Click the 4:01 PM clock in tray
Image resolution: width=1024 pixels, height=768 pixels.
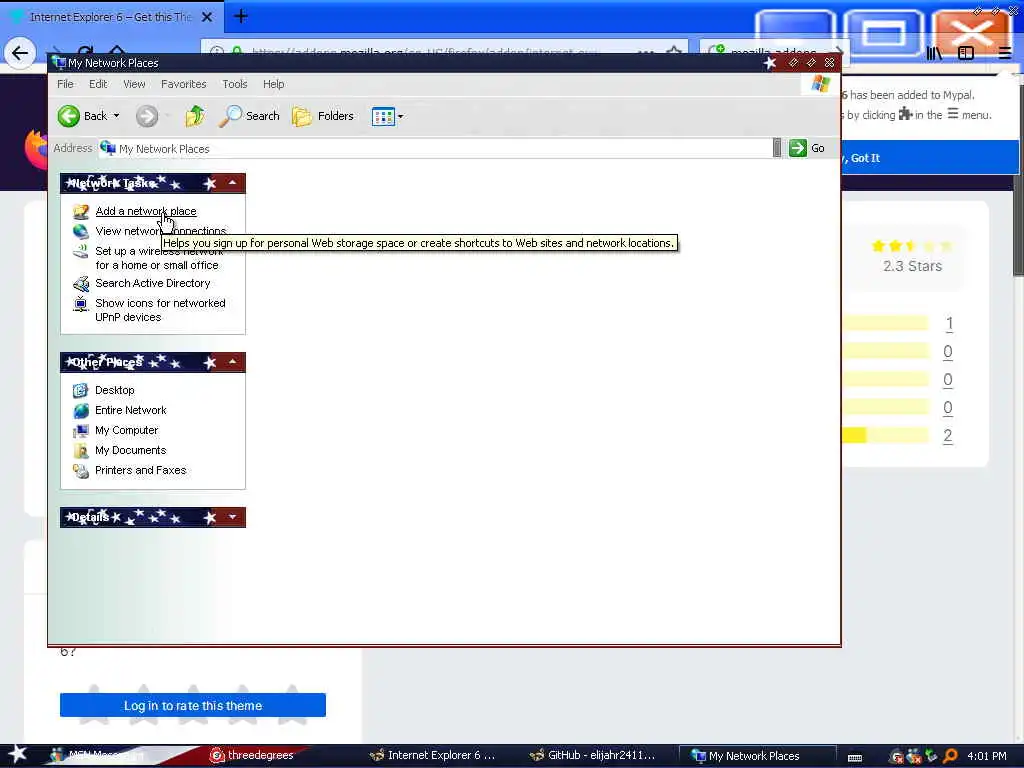pos(987,756)
